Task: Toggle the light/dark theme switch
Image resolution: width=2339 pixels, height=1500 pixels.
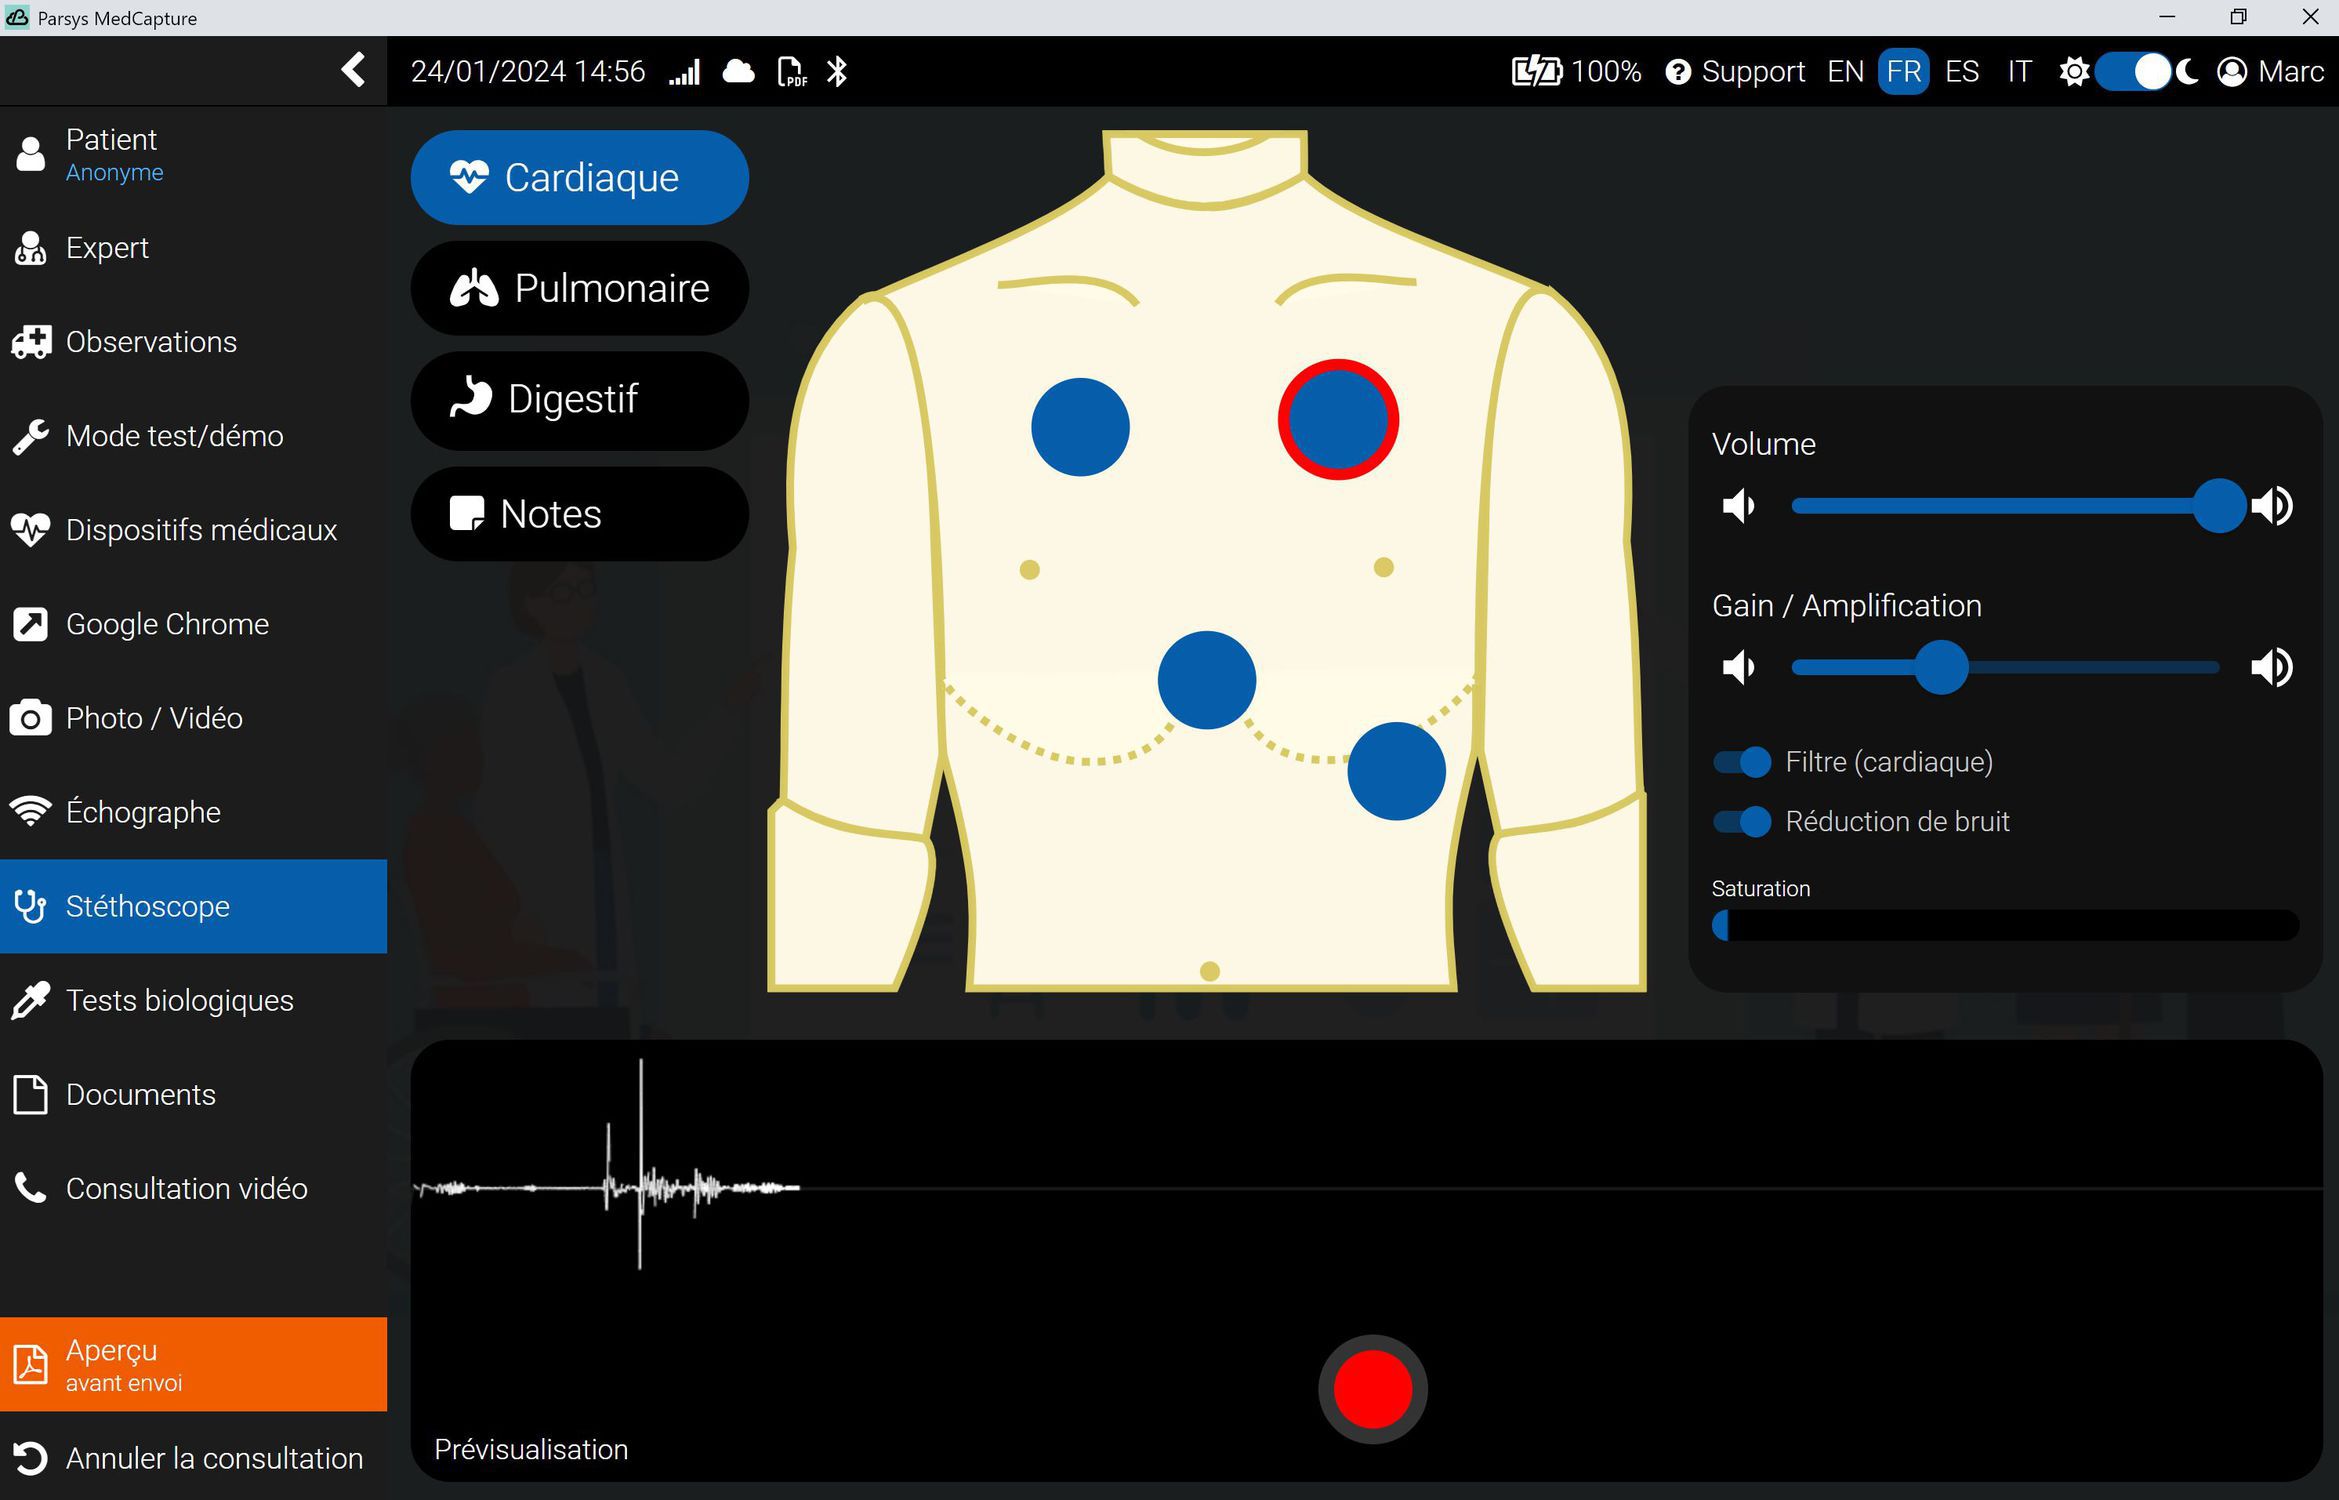Action: [x=2133, y=72]
